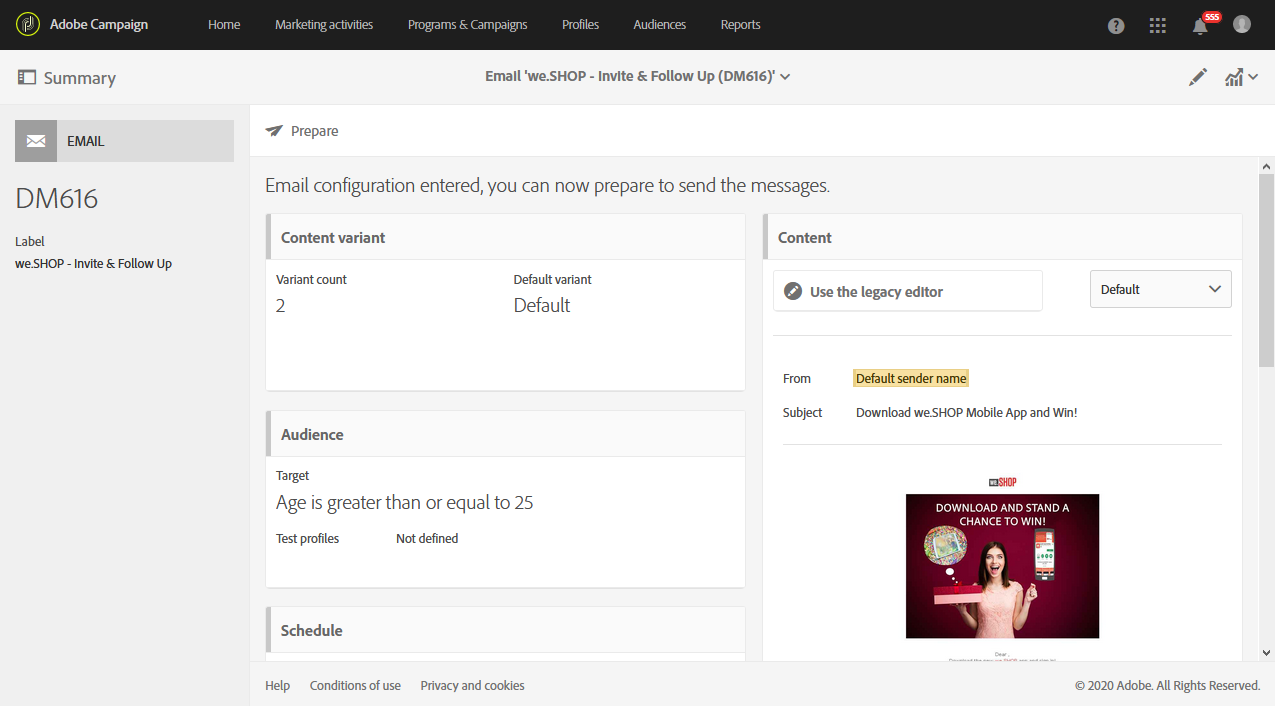Click the Adobe Campaign logo icon
Image resolution: width=1275 pixels, height=706 pixels.
coord(29,24)
